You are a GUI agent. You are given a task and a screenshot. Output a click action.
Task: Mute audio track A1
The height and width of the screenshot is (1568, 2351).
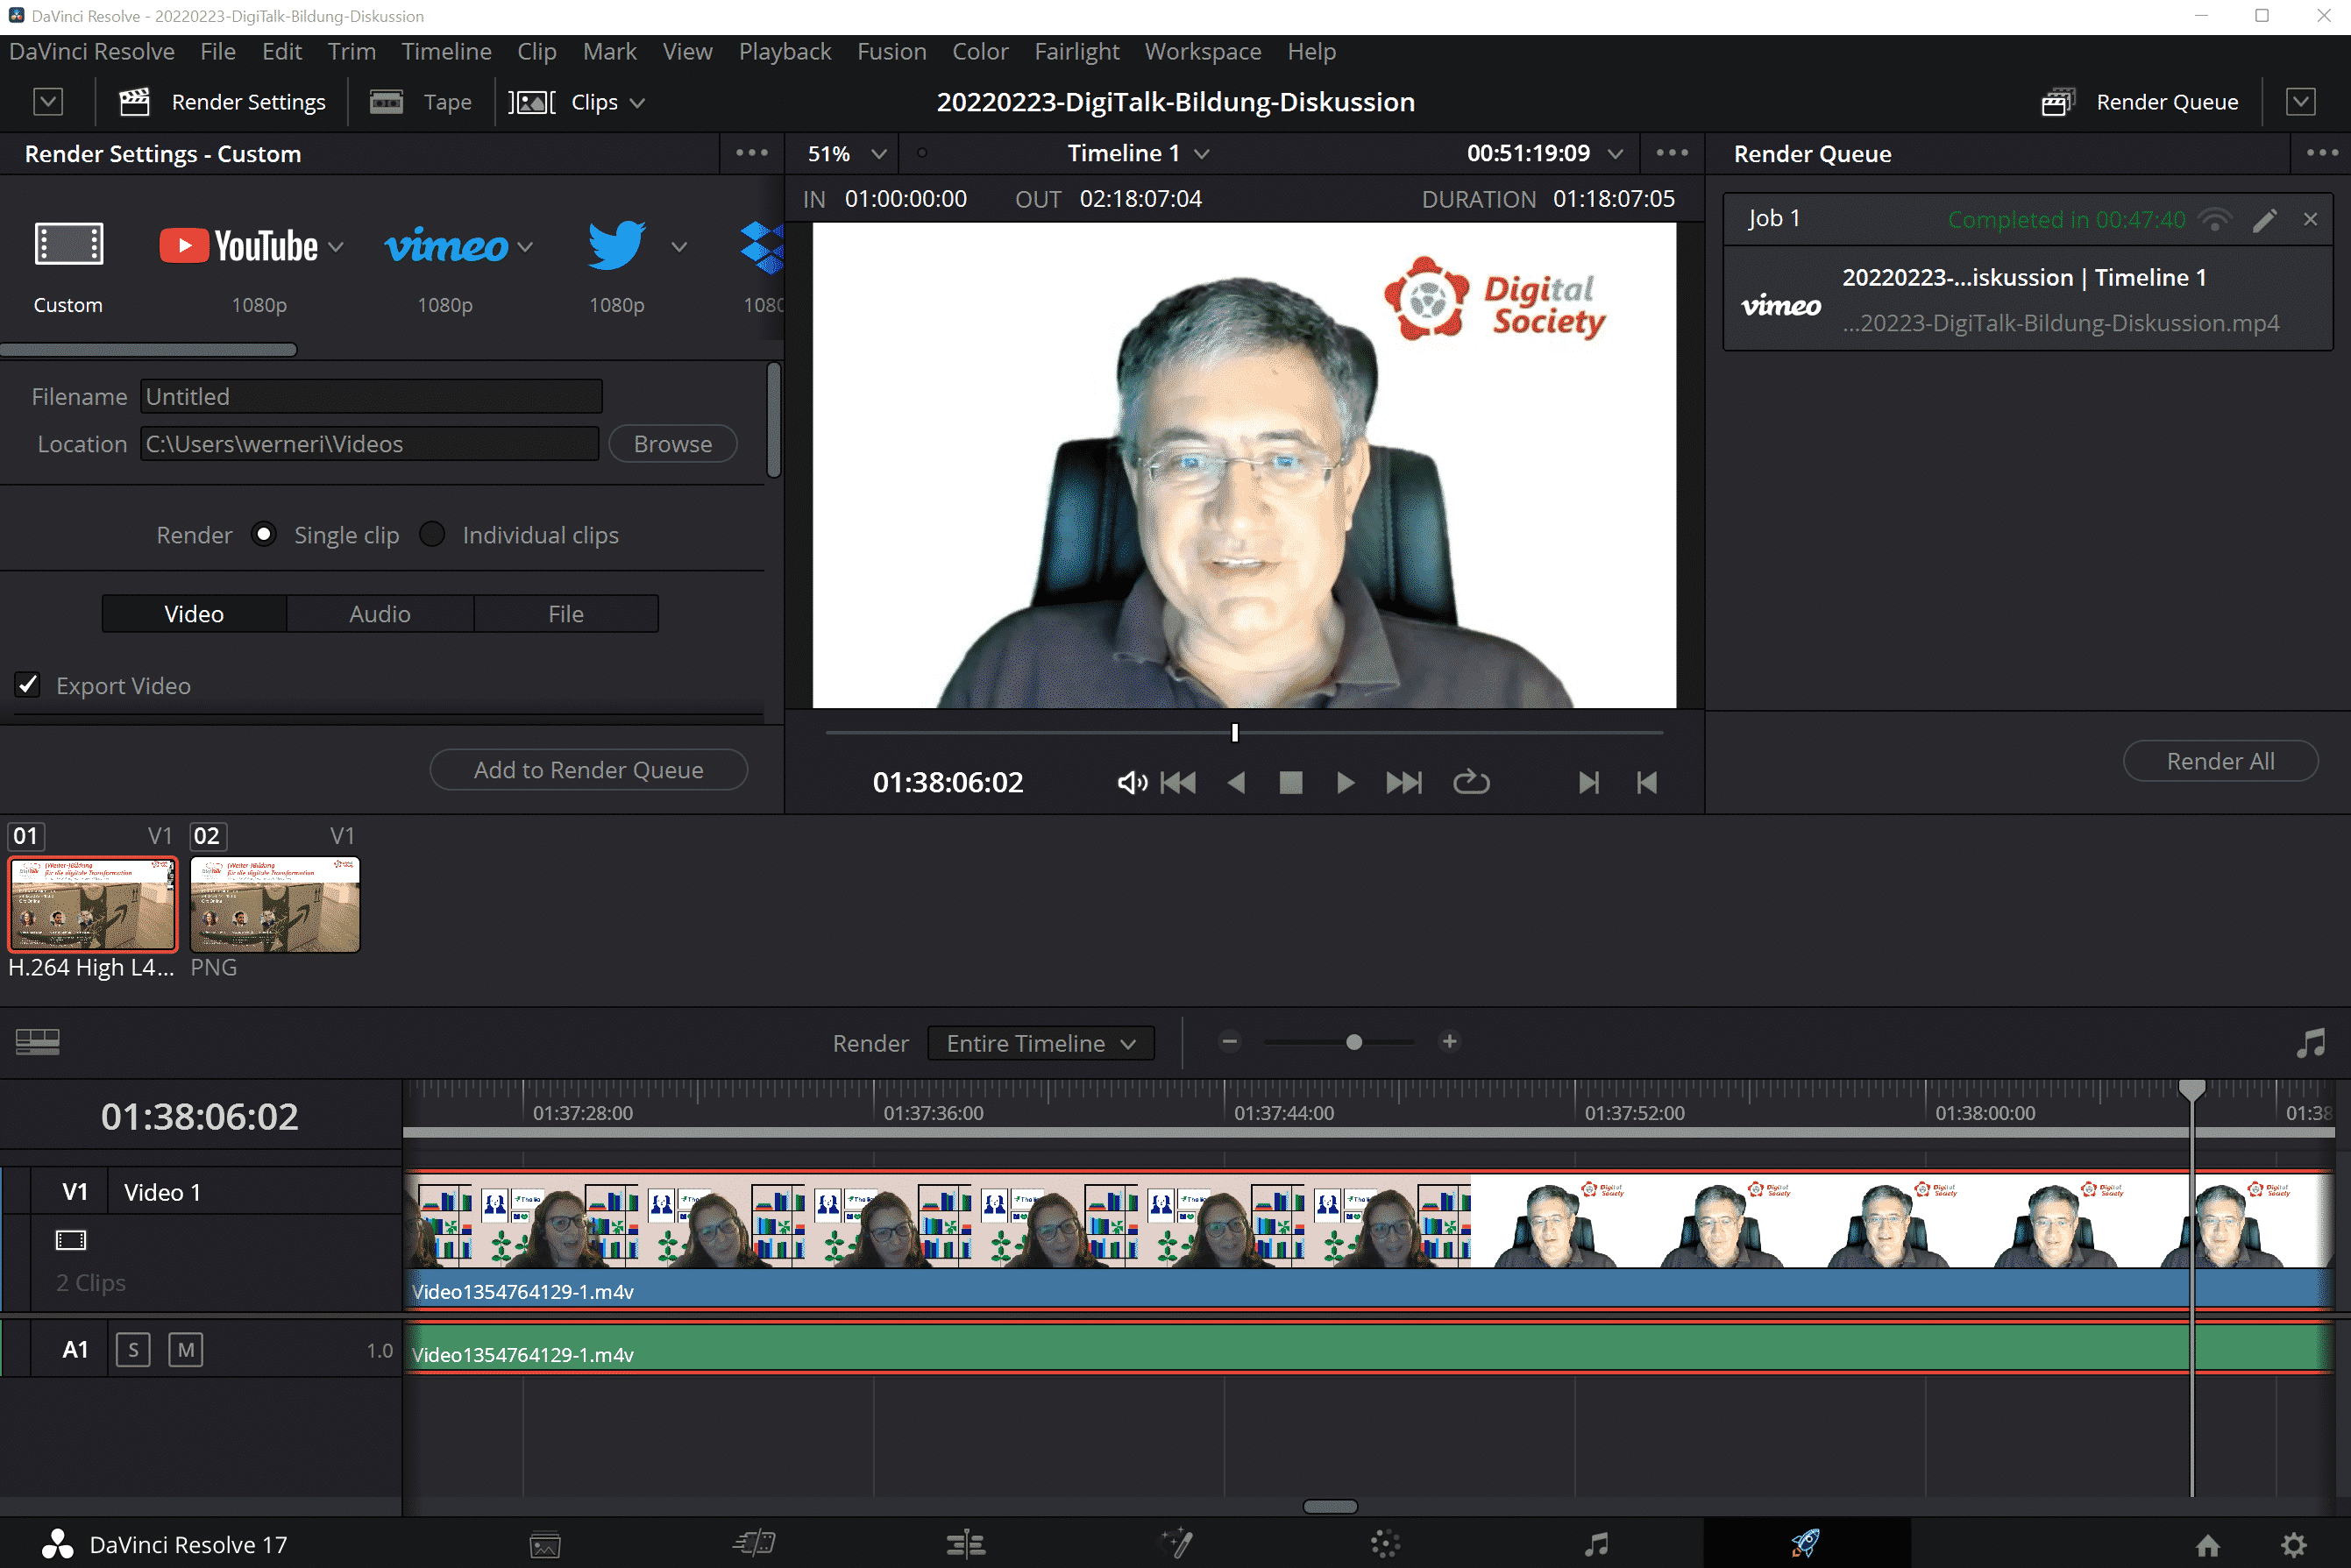186,1350
